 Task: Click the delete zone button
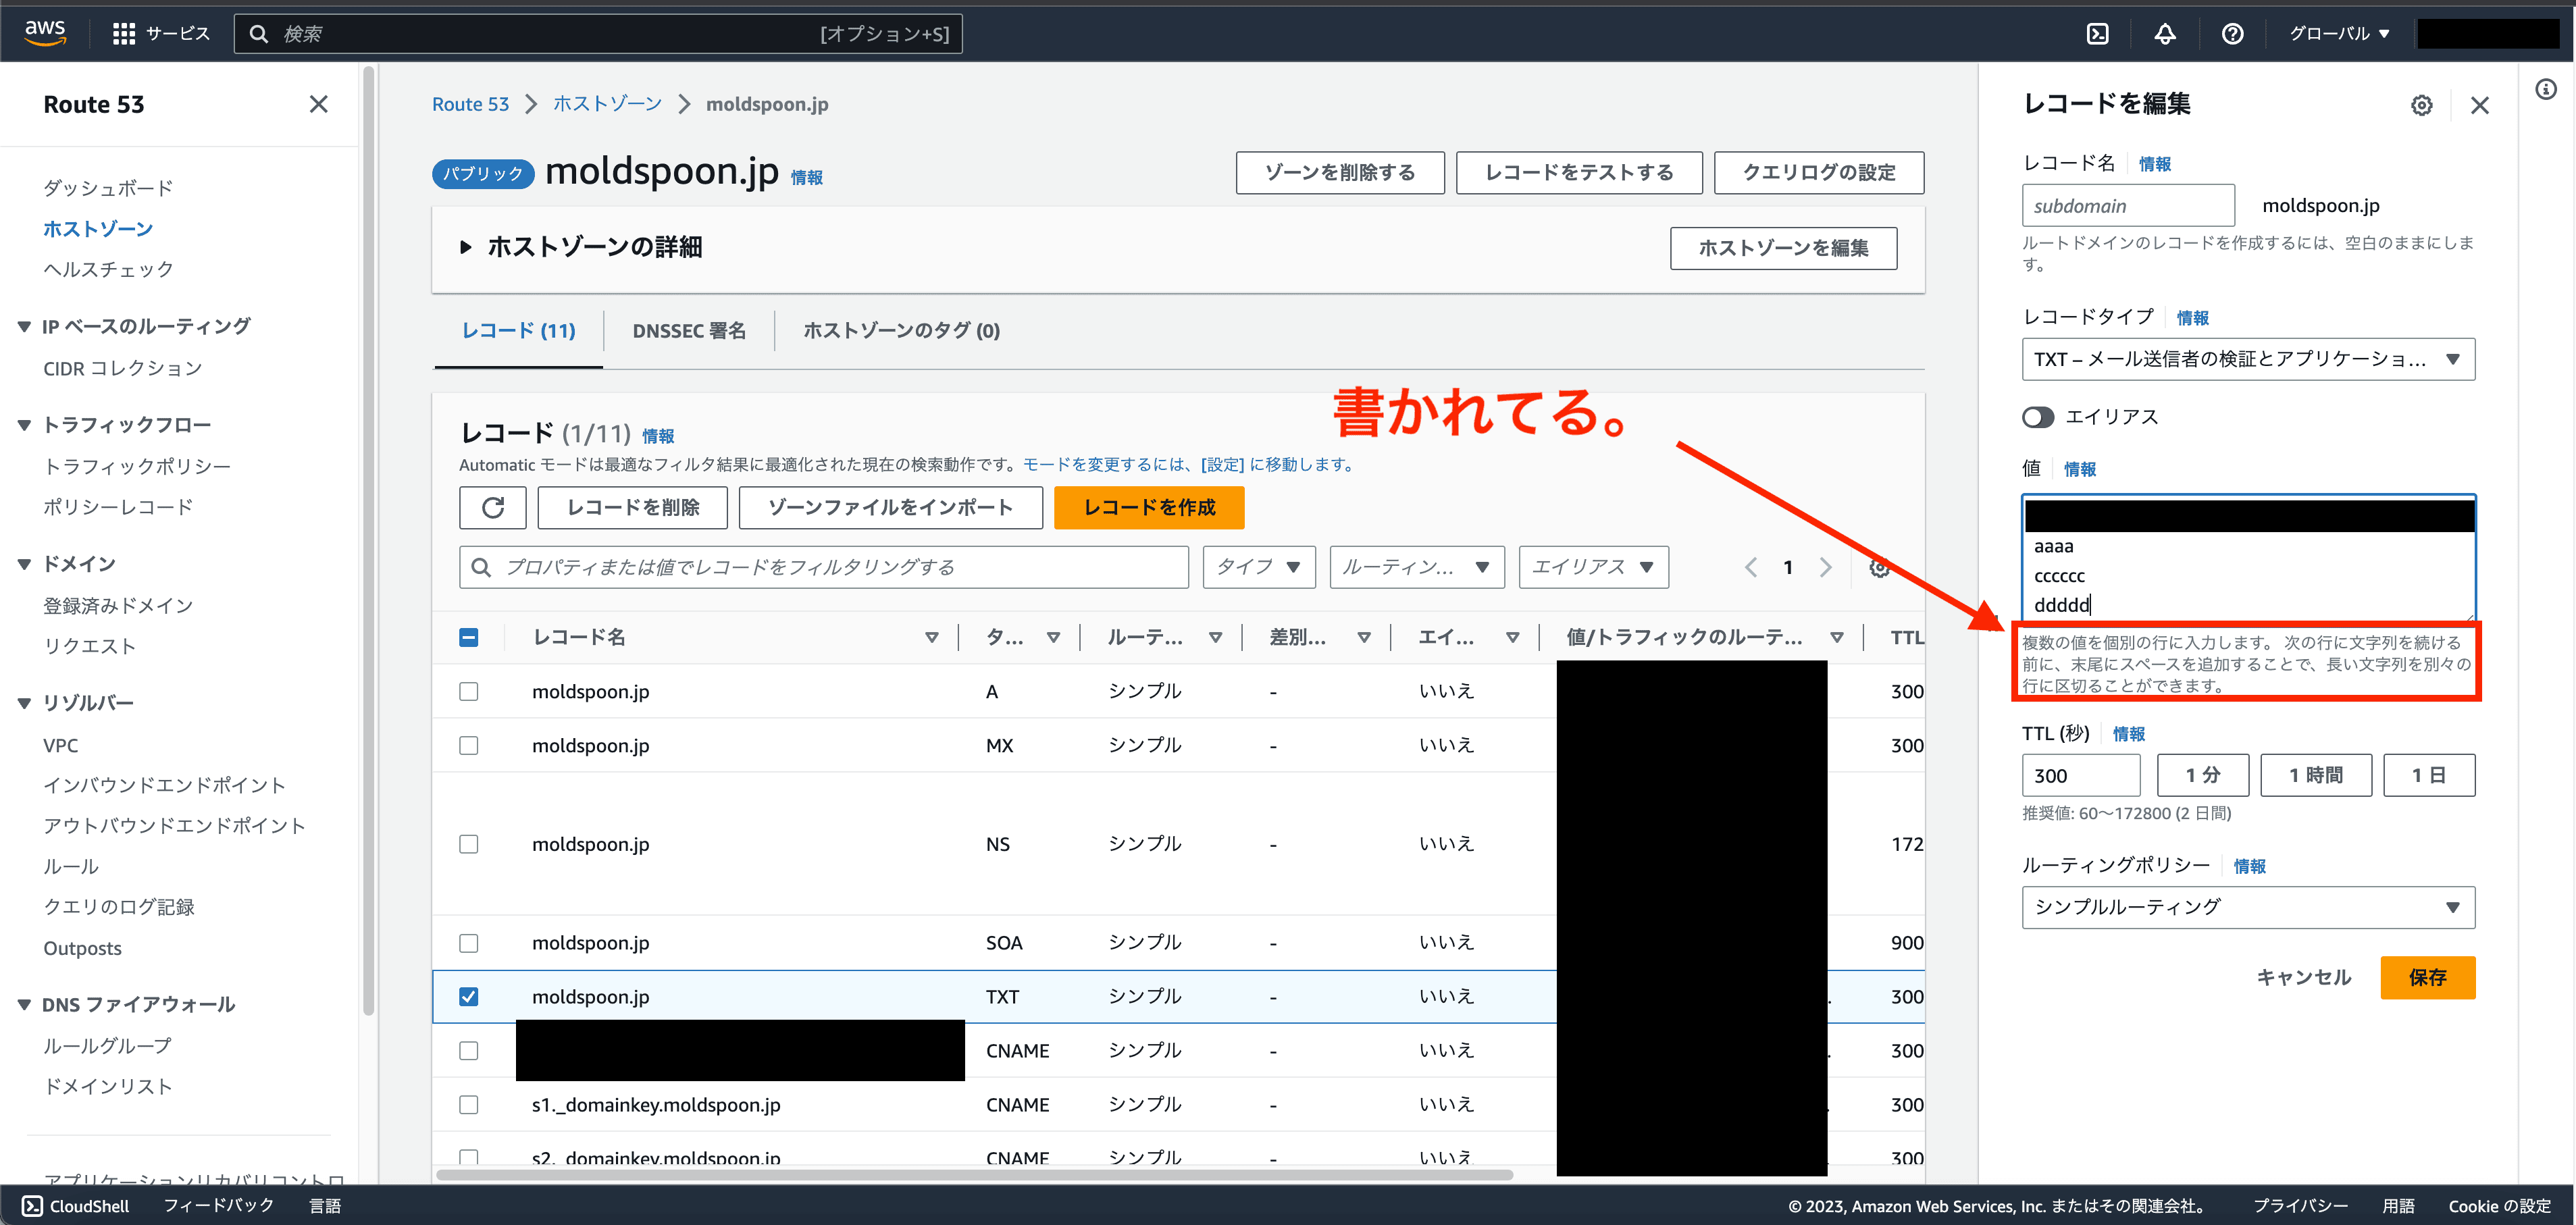tap(1340, 172)
